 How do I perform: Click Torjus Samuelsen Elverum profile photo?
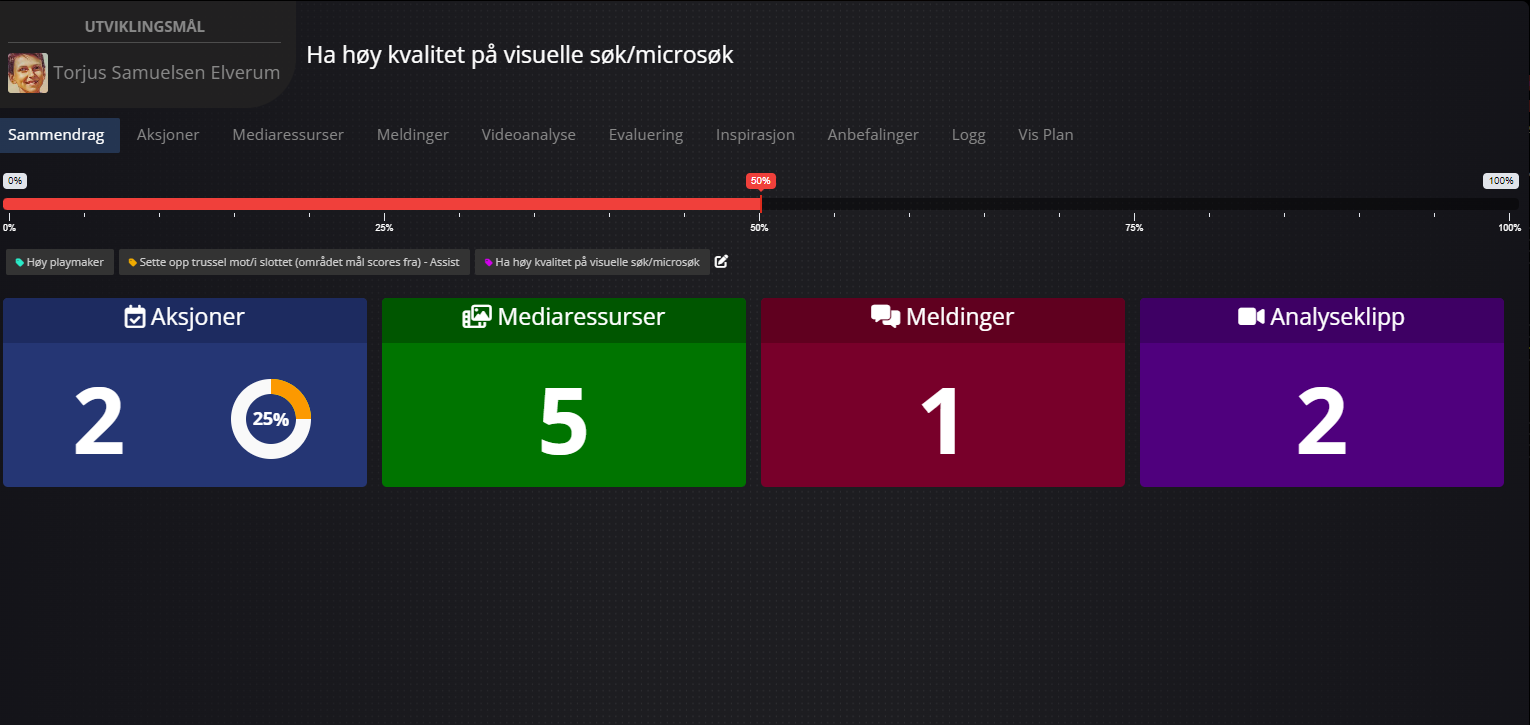tap(28, 73)
